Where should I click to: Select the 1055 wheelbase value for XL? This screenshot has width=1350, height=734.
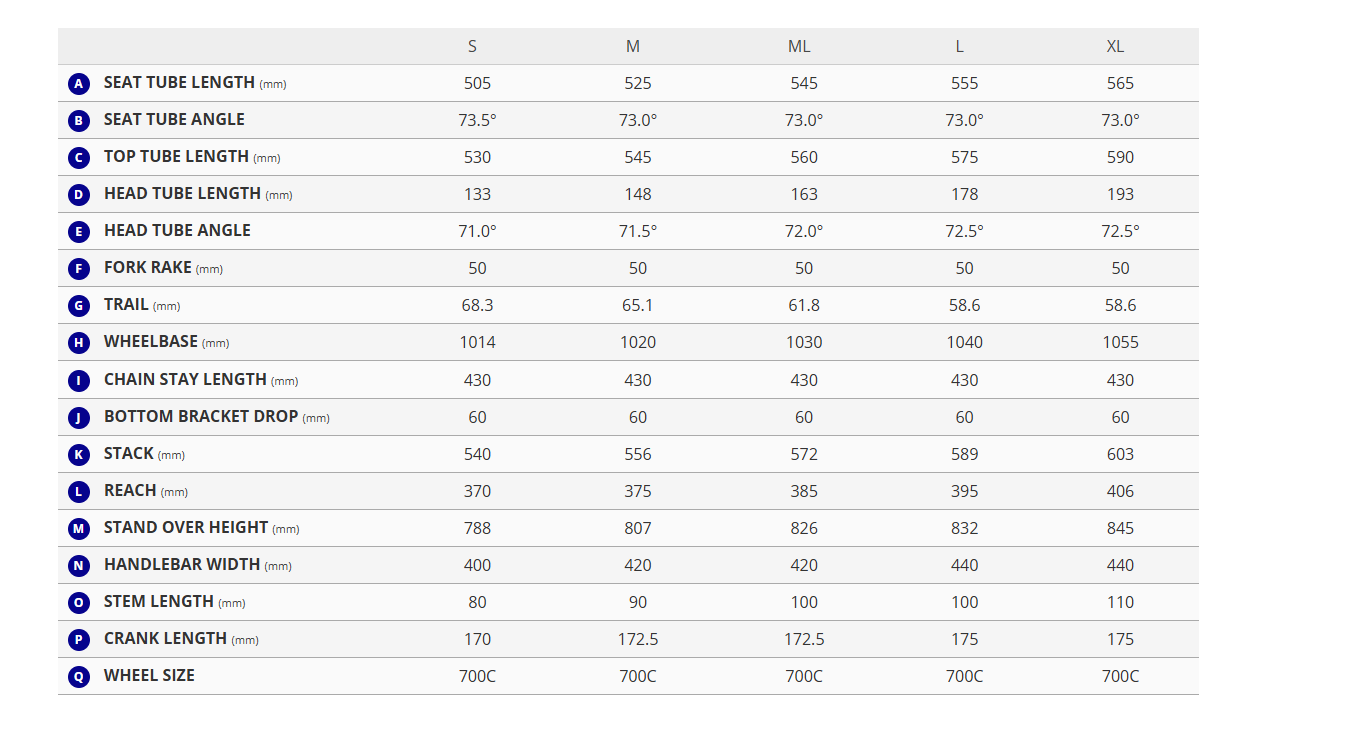point(1120,342)
